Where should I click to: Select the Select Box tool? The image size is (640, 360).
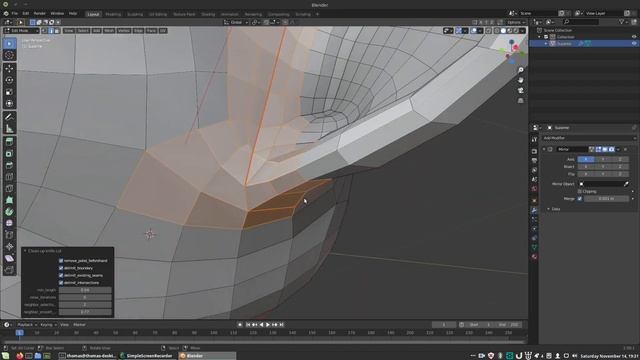click(x=9, y=44)
